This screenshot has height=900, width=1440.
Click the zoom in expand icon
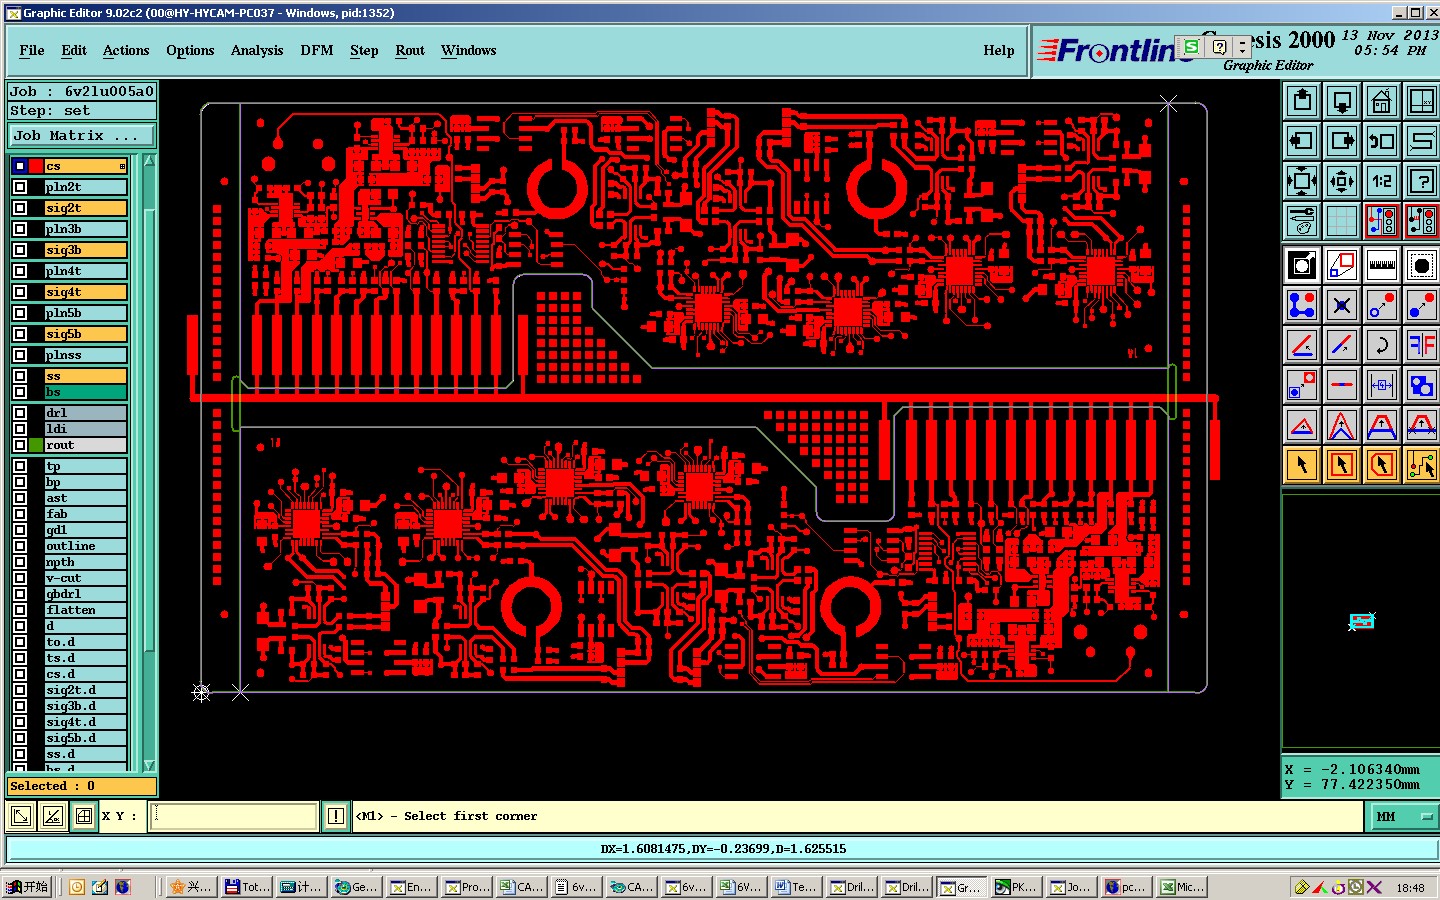[x=1302, y=181]
